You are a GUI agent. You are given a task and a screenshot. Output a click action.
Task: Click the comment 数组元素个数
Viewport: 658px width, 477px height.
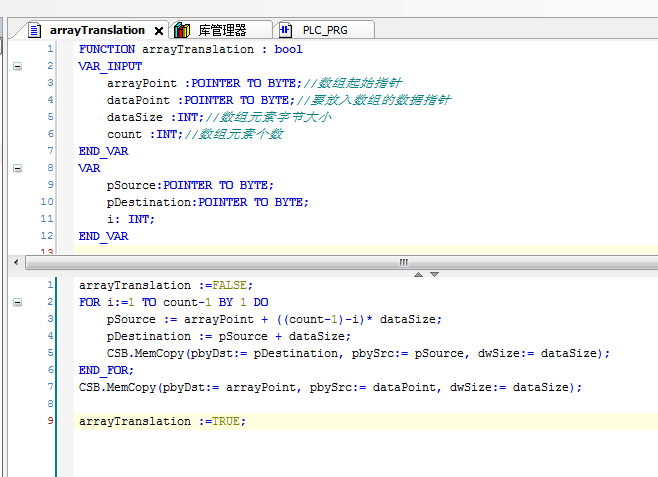point(234,134)
